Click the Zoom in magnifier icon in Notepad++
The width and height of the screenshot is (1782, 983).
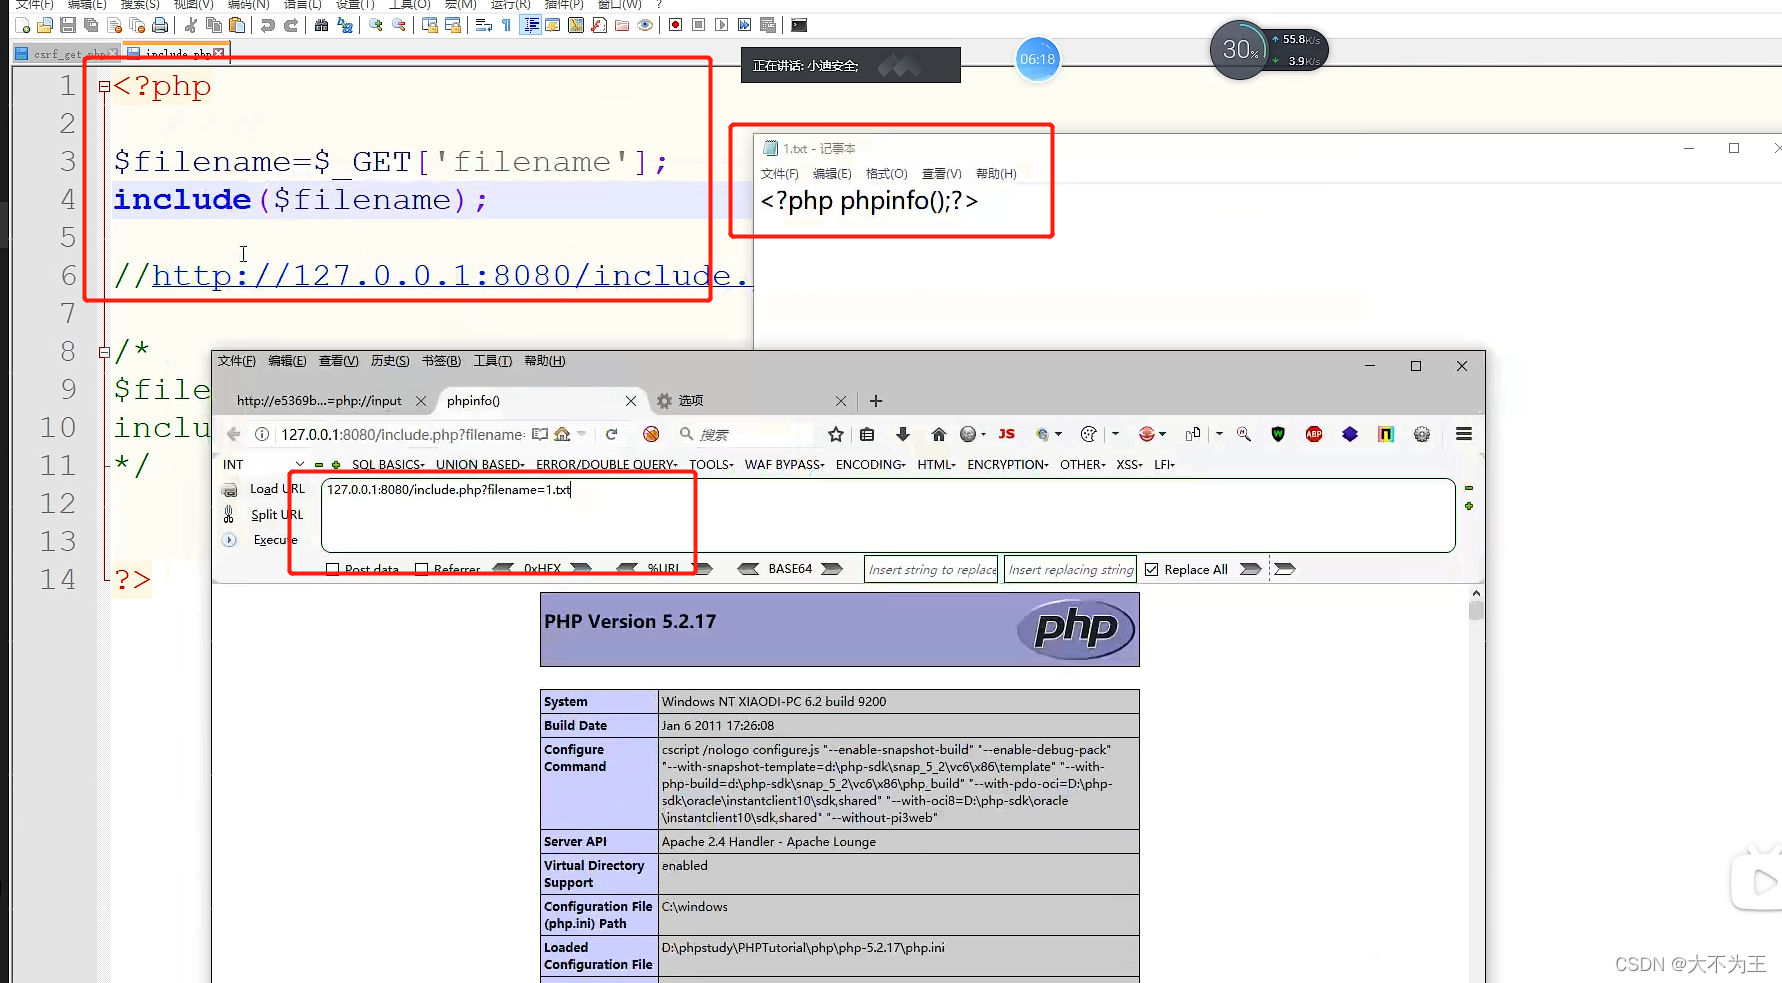click(x=376, y=25)
